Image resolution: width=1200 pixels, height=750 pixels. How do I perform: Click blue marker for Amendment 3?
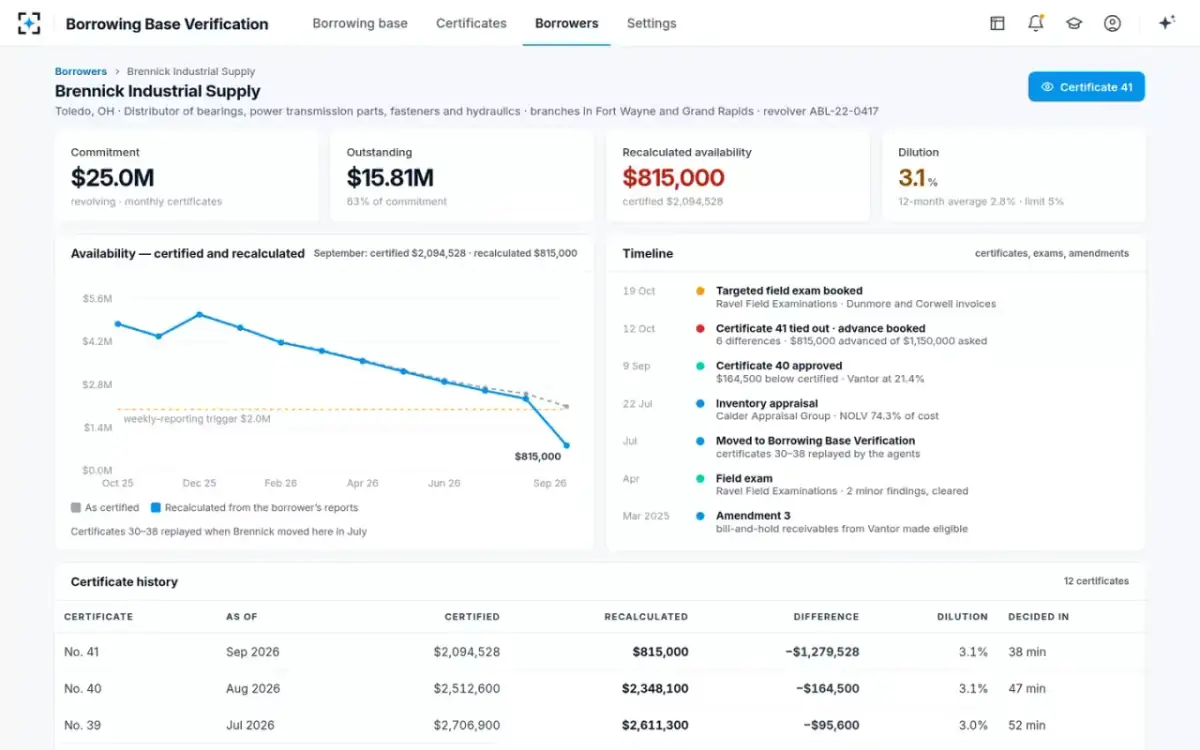pos(700,516)
